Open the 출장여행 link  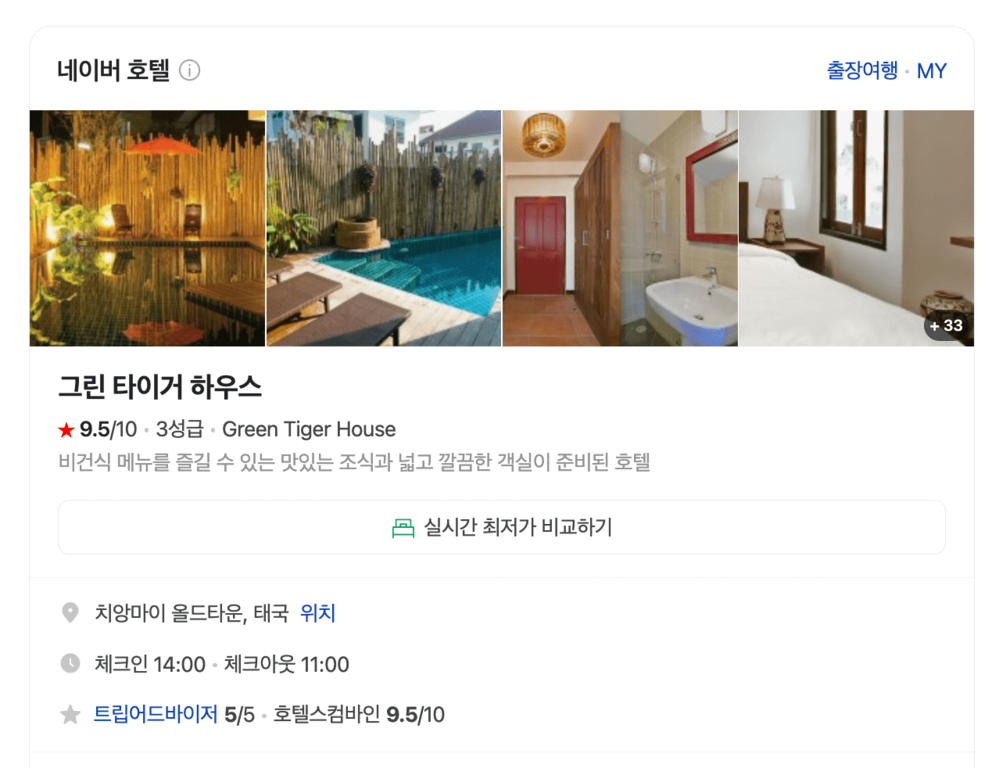(x=862, y=70)
